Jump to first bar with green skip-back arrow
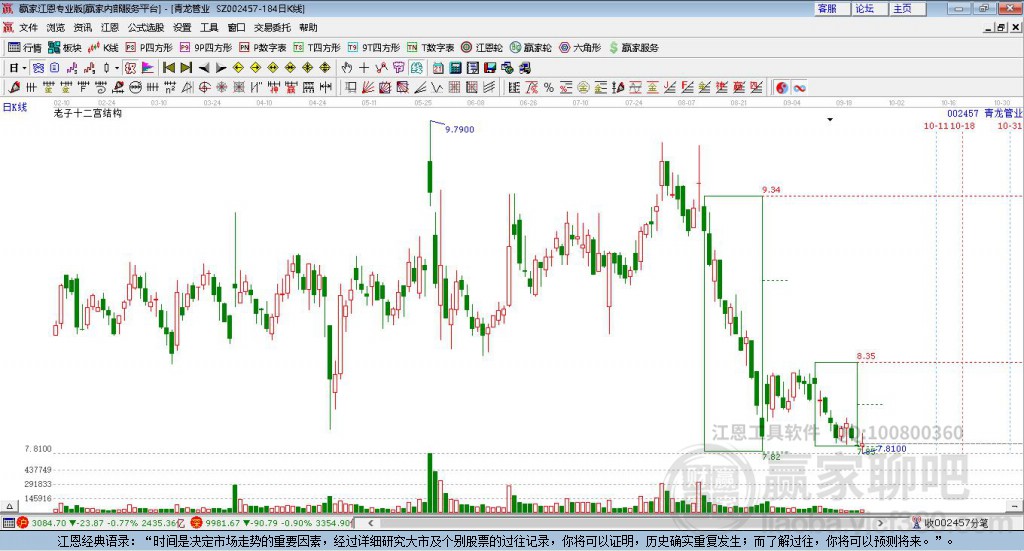1024x551 pixels. point(169,68)
